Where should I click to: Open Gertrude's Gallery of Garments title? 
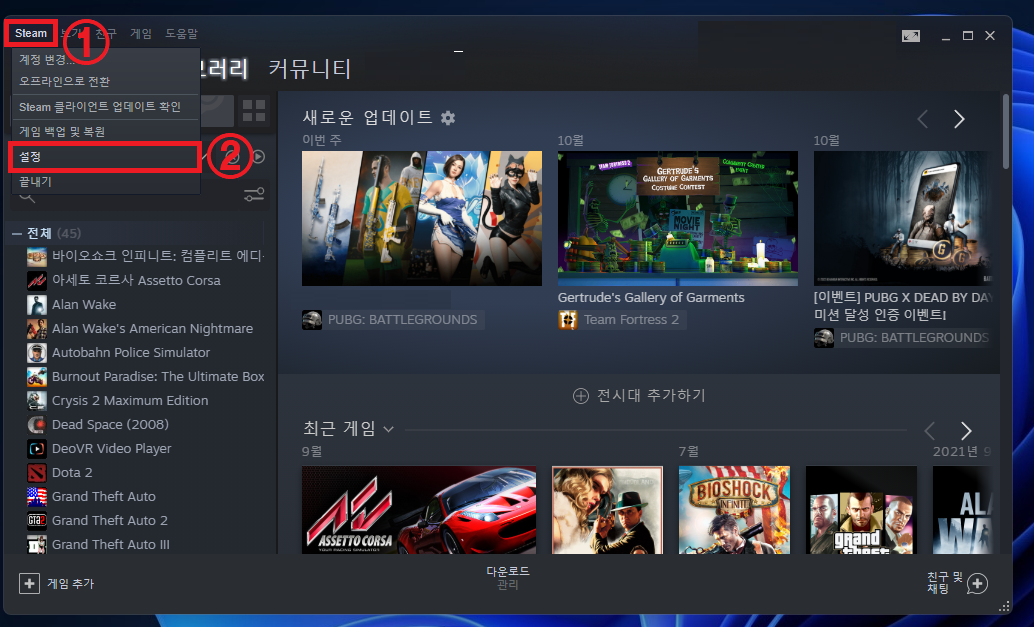[x=651, y=297]
